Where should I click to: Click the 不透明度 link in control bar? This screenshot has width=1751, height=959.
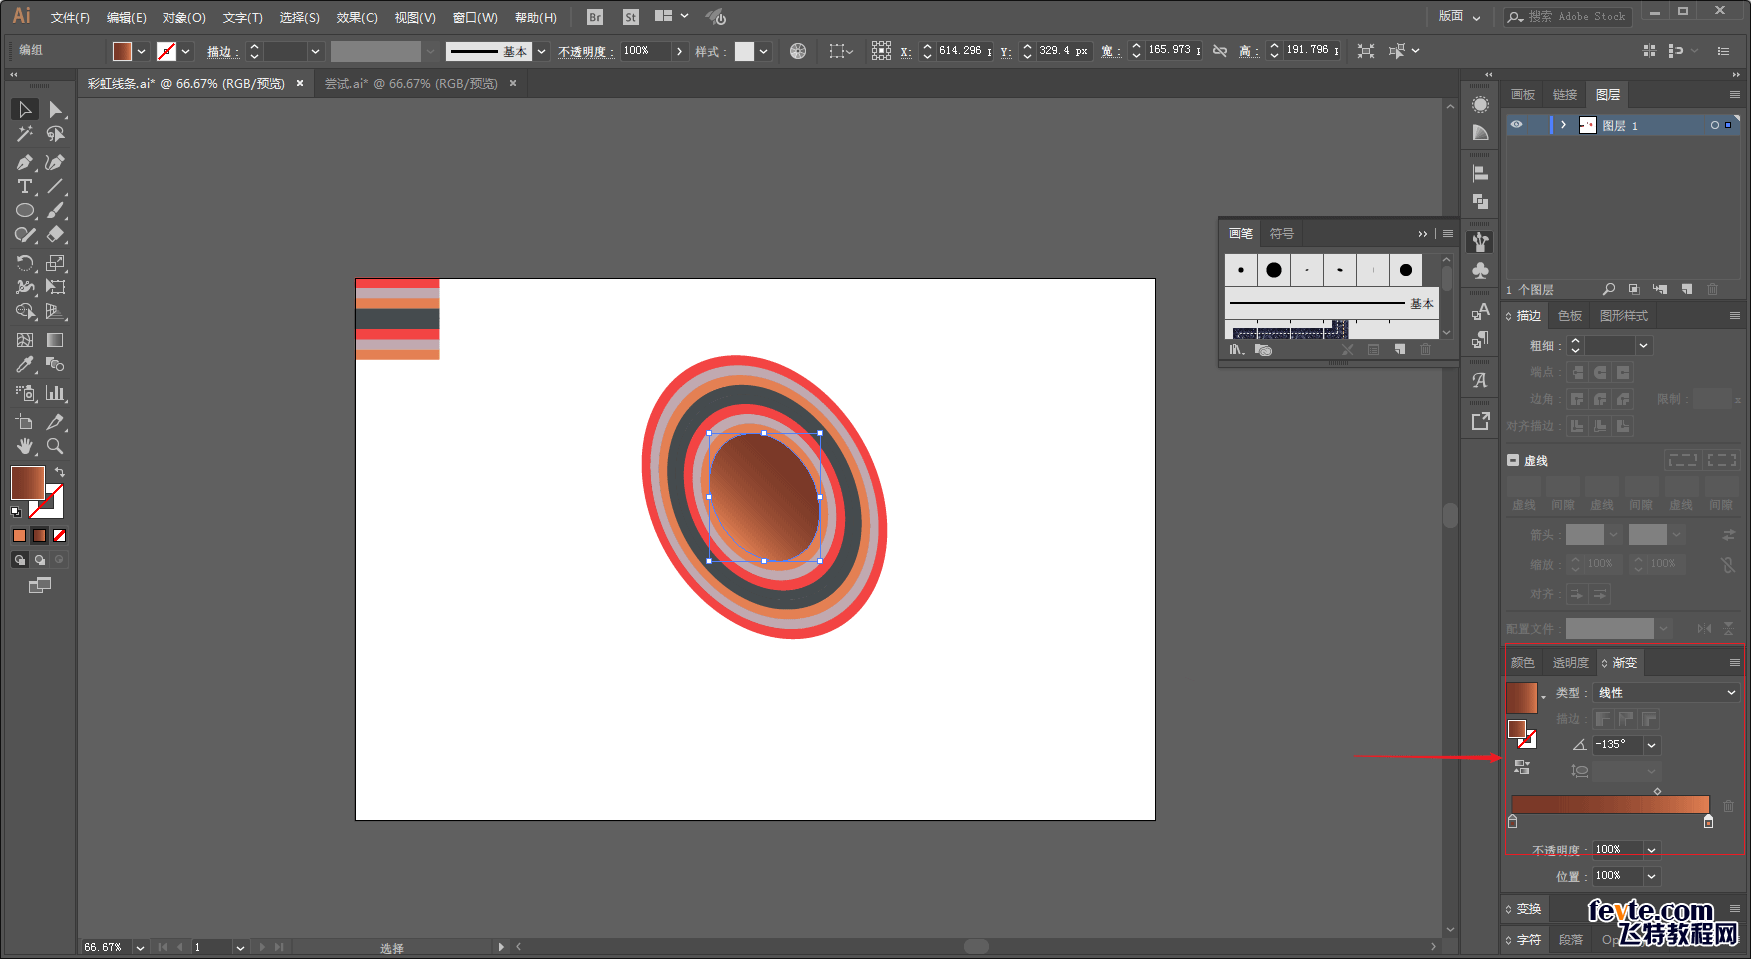pos(585,52)
